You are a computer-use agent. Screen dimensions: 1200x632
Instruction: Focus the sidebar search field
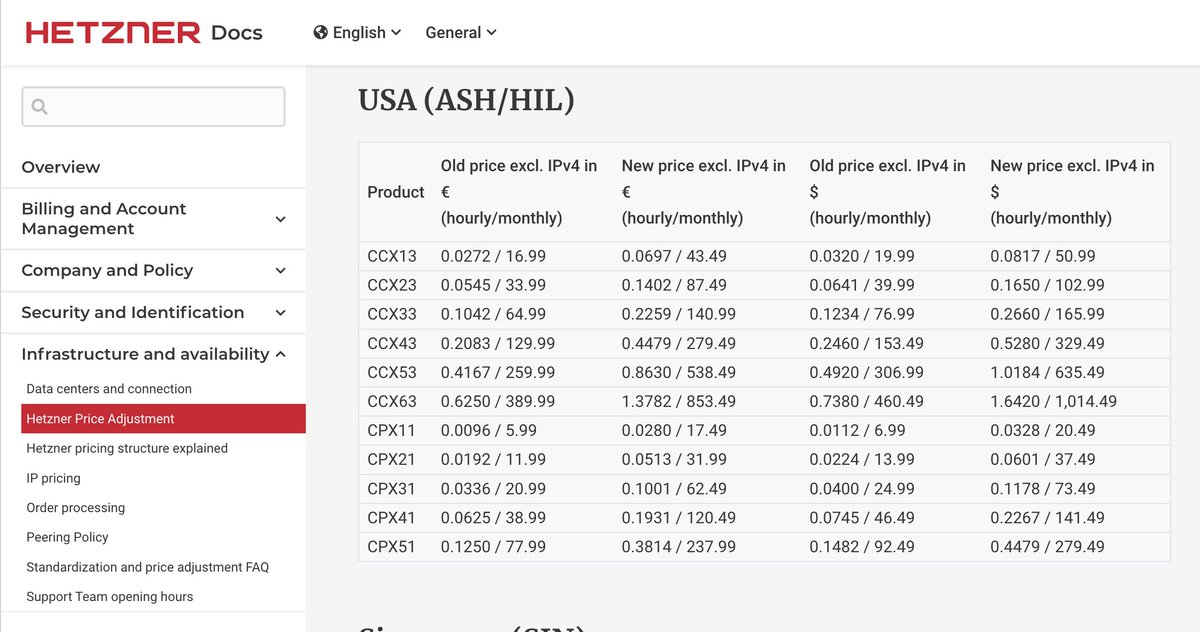153,106
